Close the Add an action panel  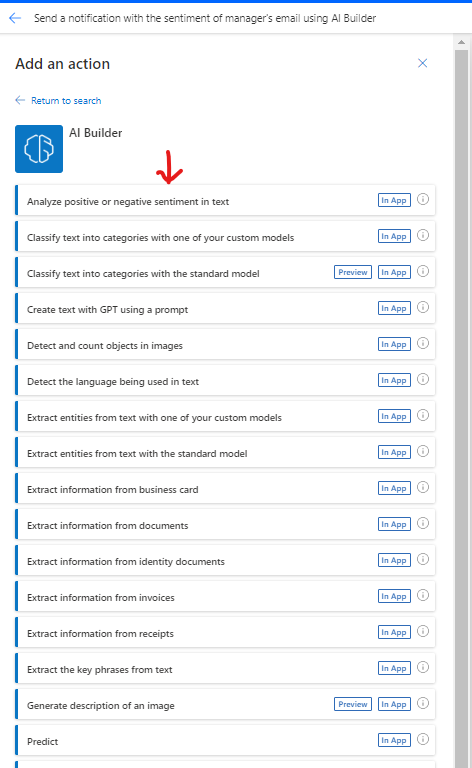(x=423, y=63)
